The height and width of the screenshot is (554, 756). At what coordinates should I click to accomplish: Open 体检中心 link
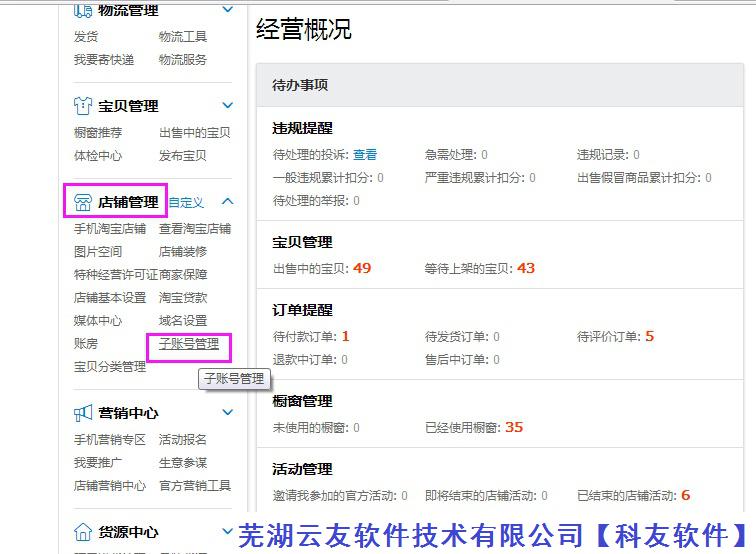coord(98,156)
